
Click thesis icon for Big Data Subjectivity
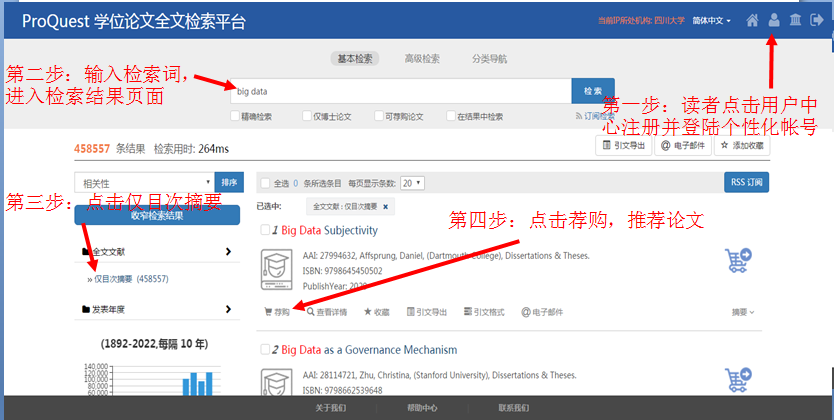point(277,270)
